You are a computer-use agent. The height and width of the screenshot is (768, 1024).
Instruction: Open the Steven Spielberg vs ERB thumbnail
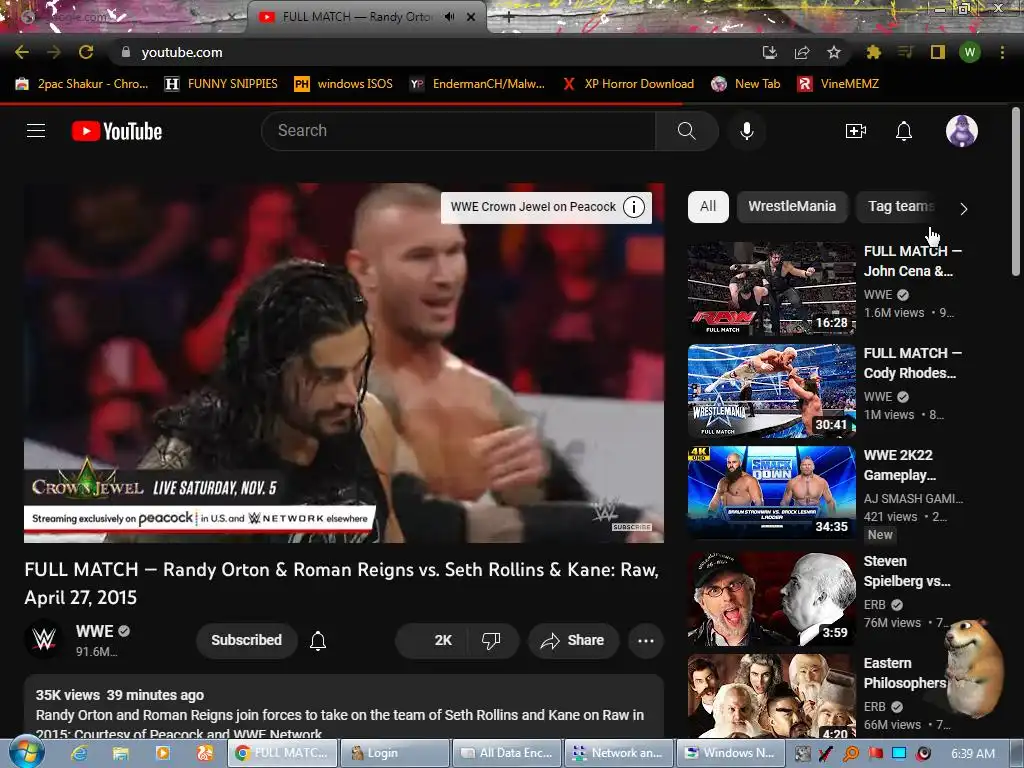click(771, 599)
